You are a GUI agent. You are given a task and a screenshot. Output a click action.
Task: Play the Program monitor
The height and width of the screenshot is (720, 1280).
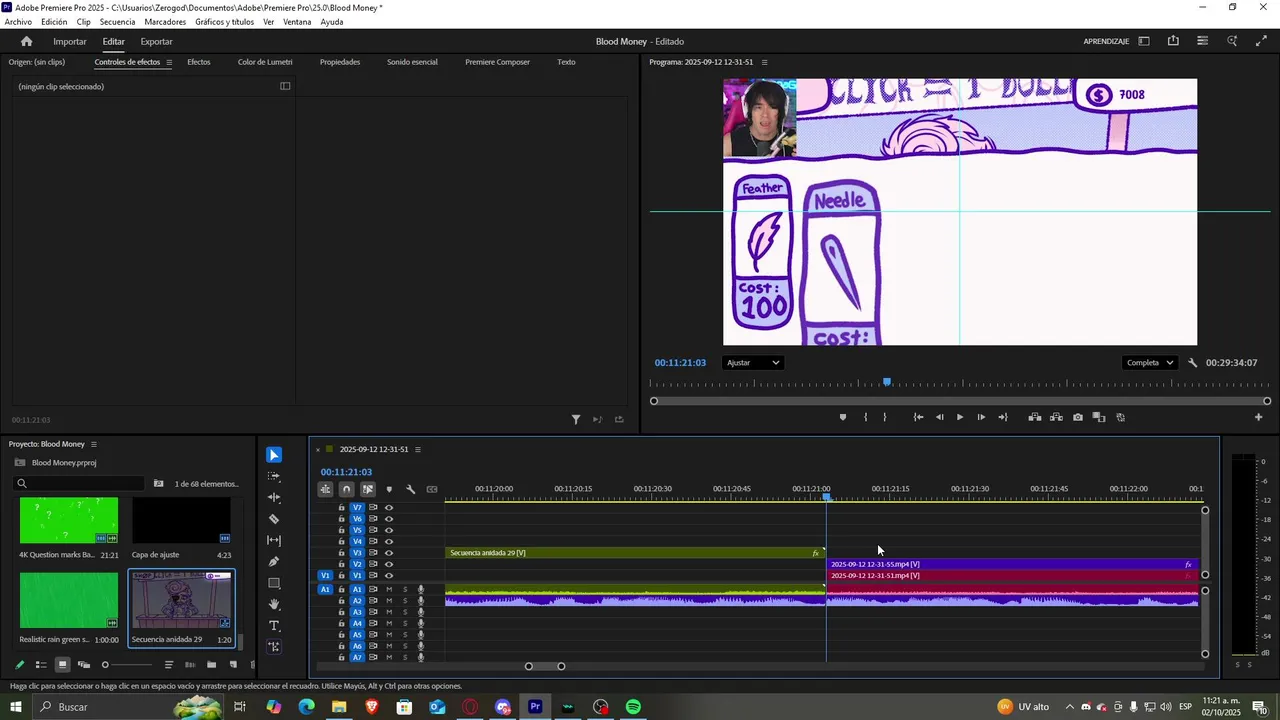[x=960, y=417]
